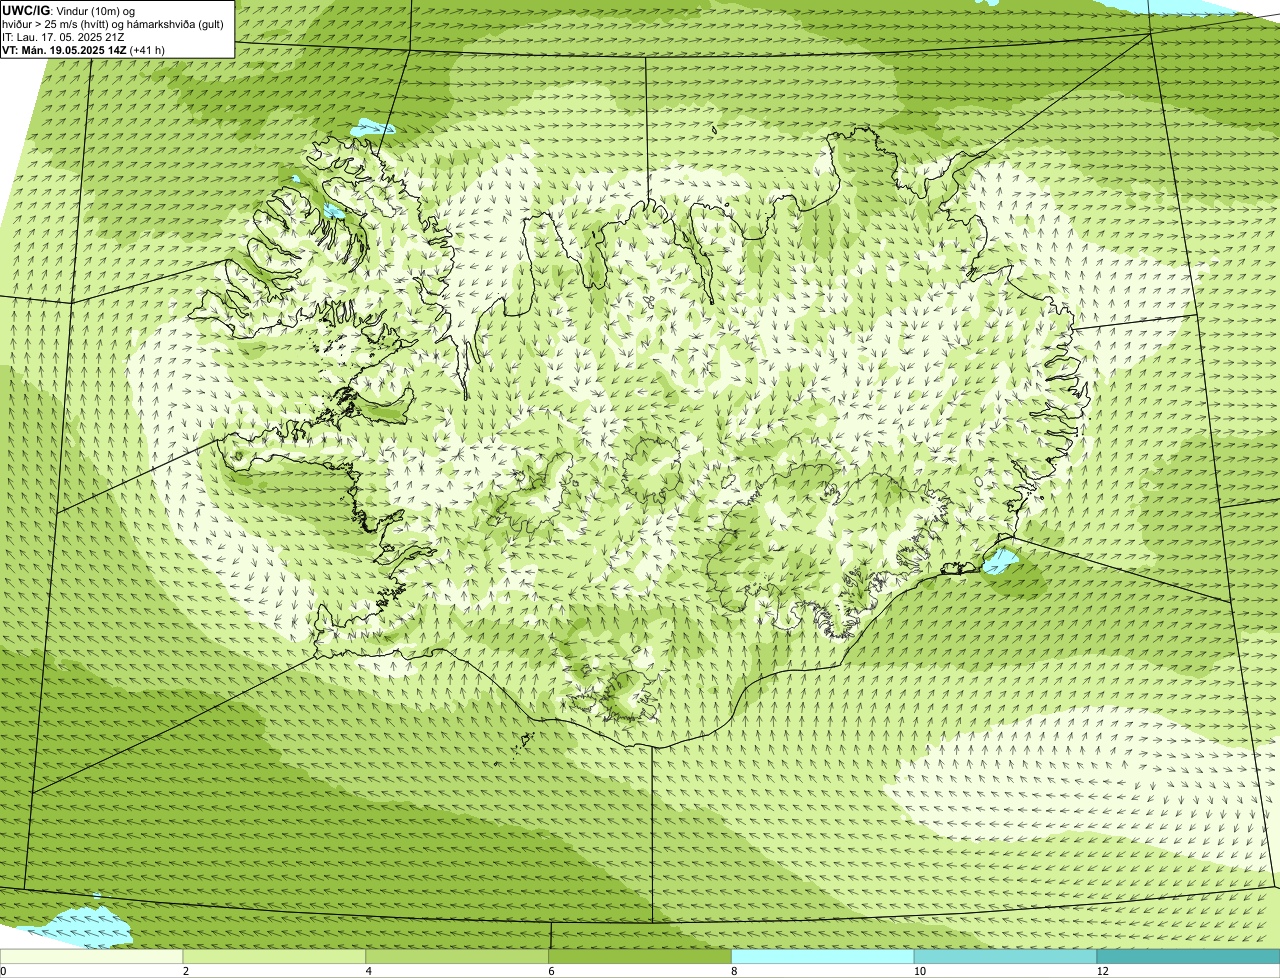1280x978 pixels.
Task: Click the 10–12 m/s turquoise segment
Action: [1006, 957]
